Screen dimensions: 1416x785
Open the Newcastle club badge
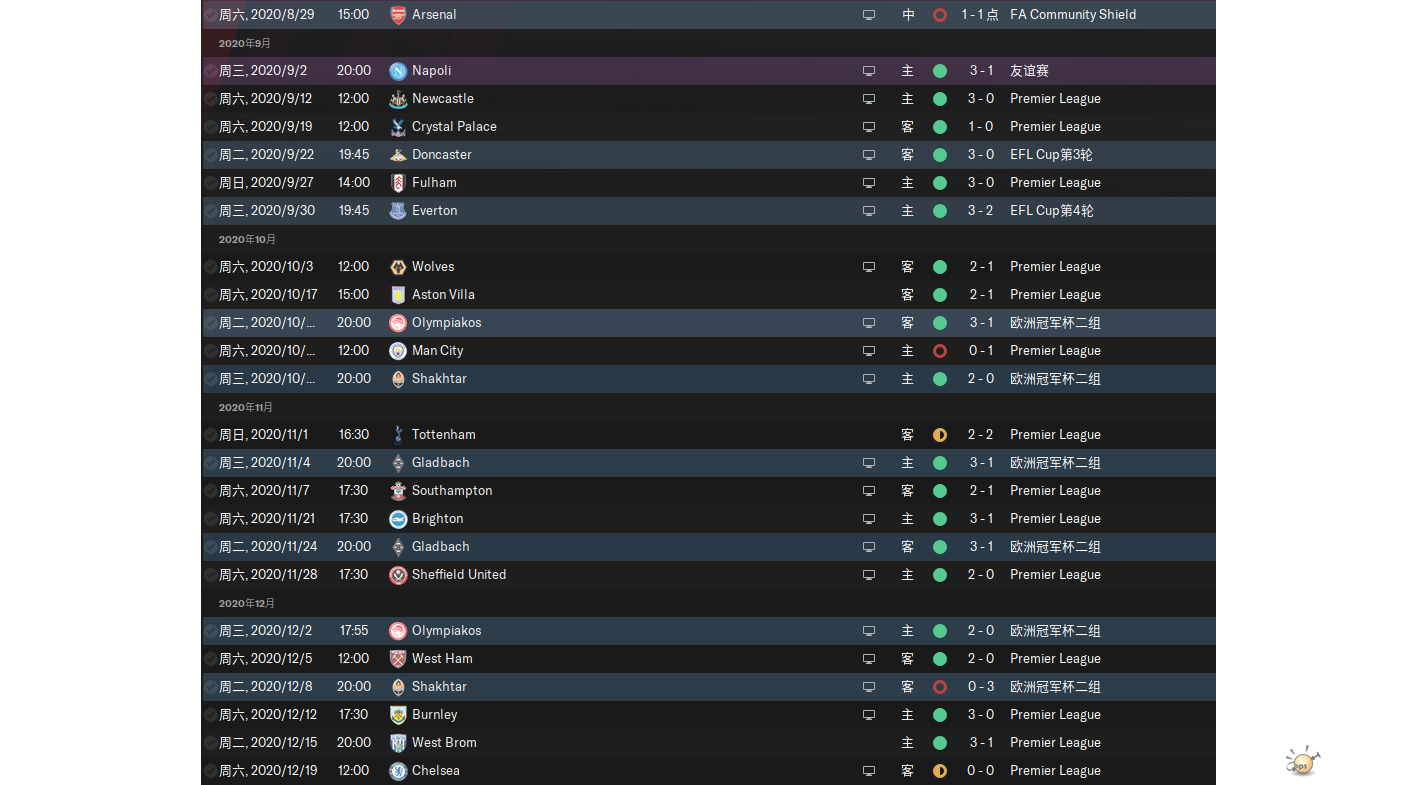(398, 99)
